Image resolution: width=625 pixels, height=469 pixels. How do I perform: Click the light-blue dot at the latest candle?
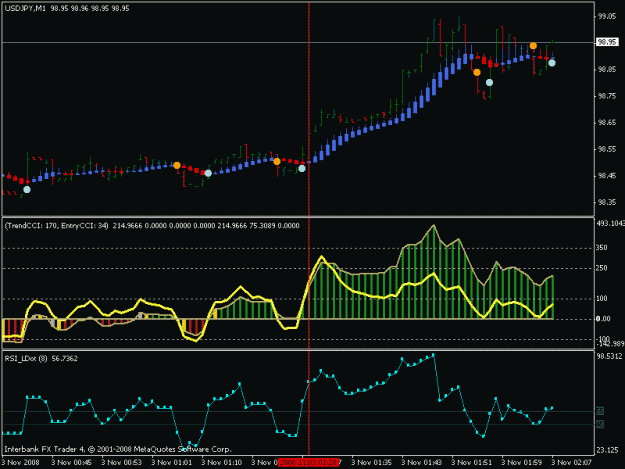tap(552, 63)
